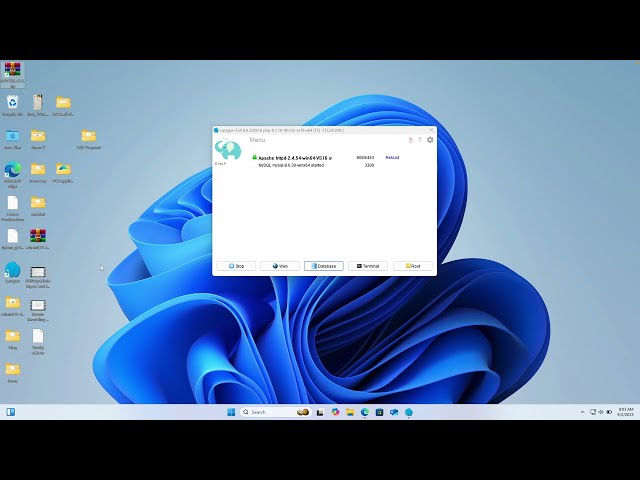
Task: Select the Recycle Bin desktop icon
Action: [x=12, y=103]
